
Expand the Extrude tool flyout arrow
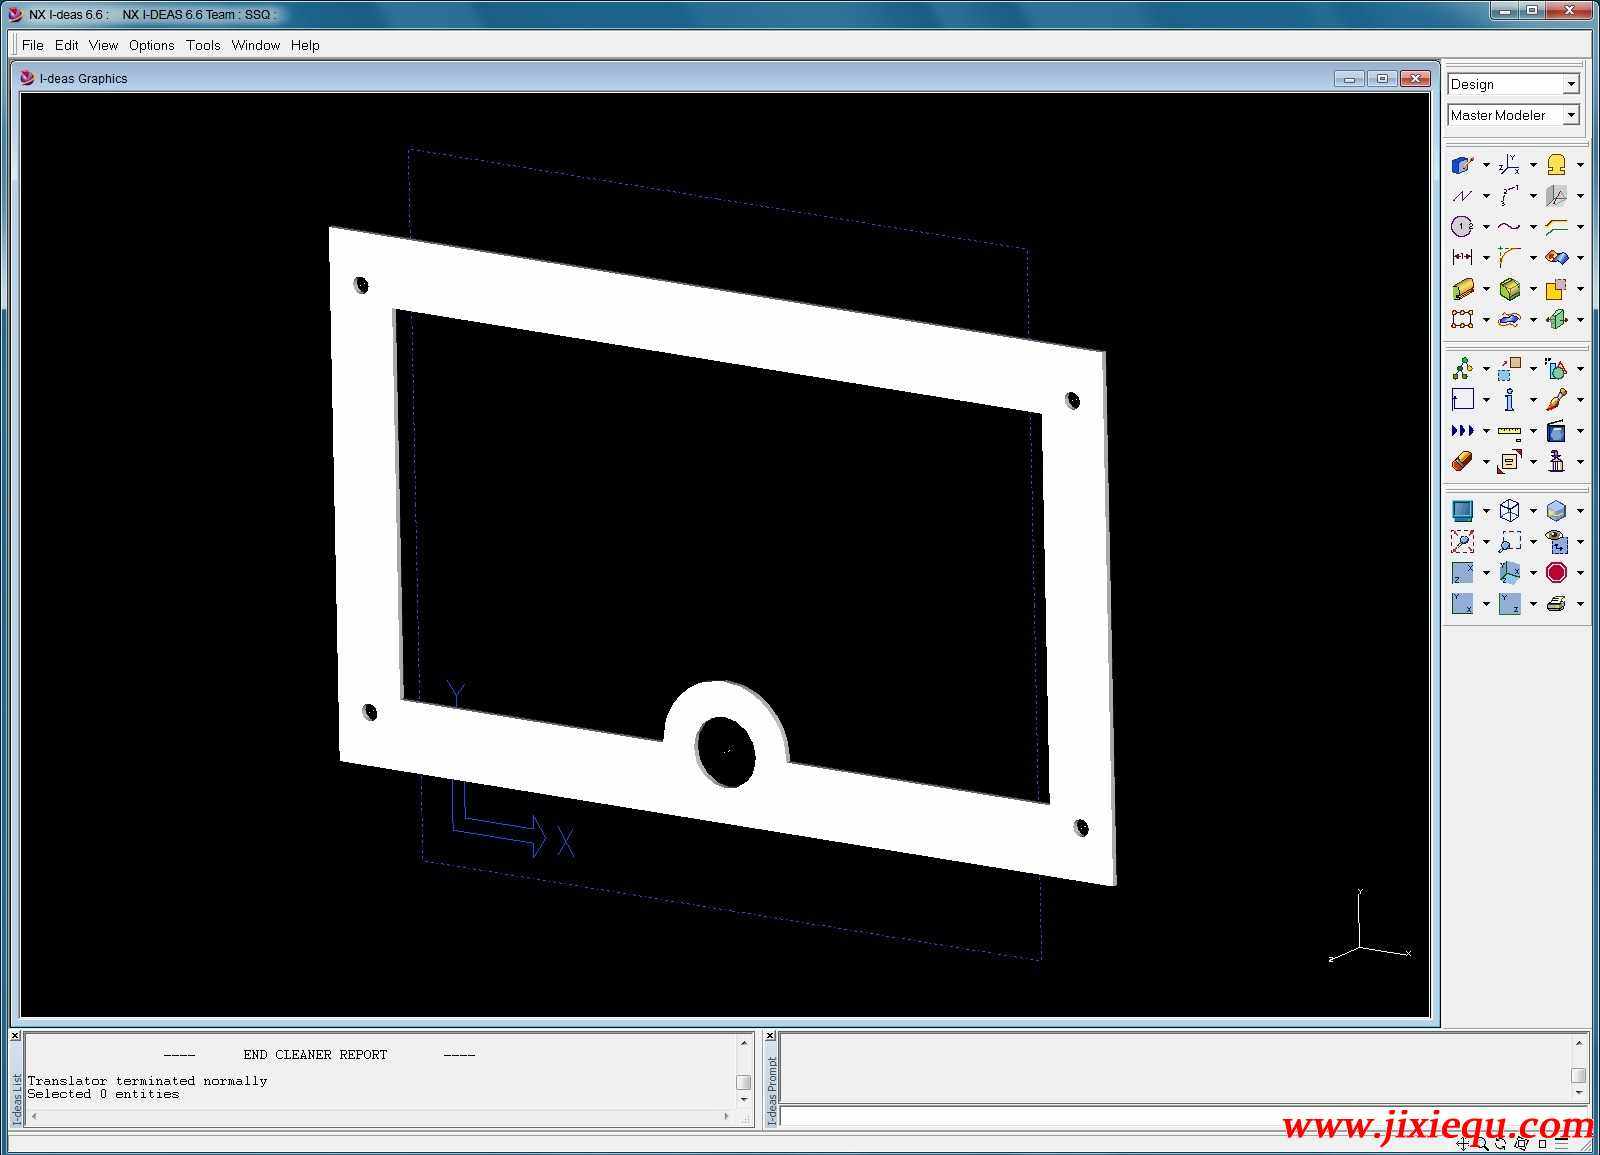point(1487,288)
